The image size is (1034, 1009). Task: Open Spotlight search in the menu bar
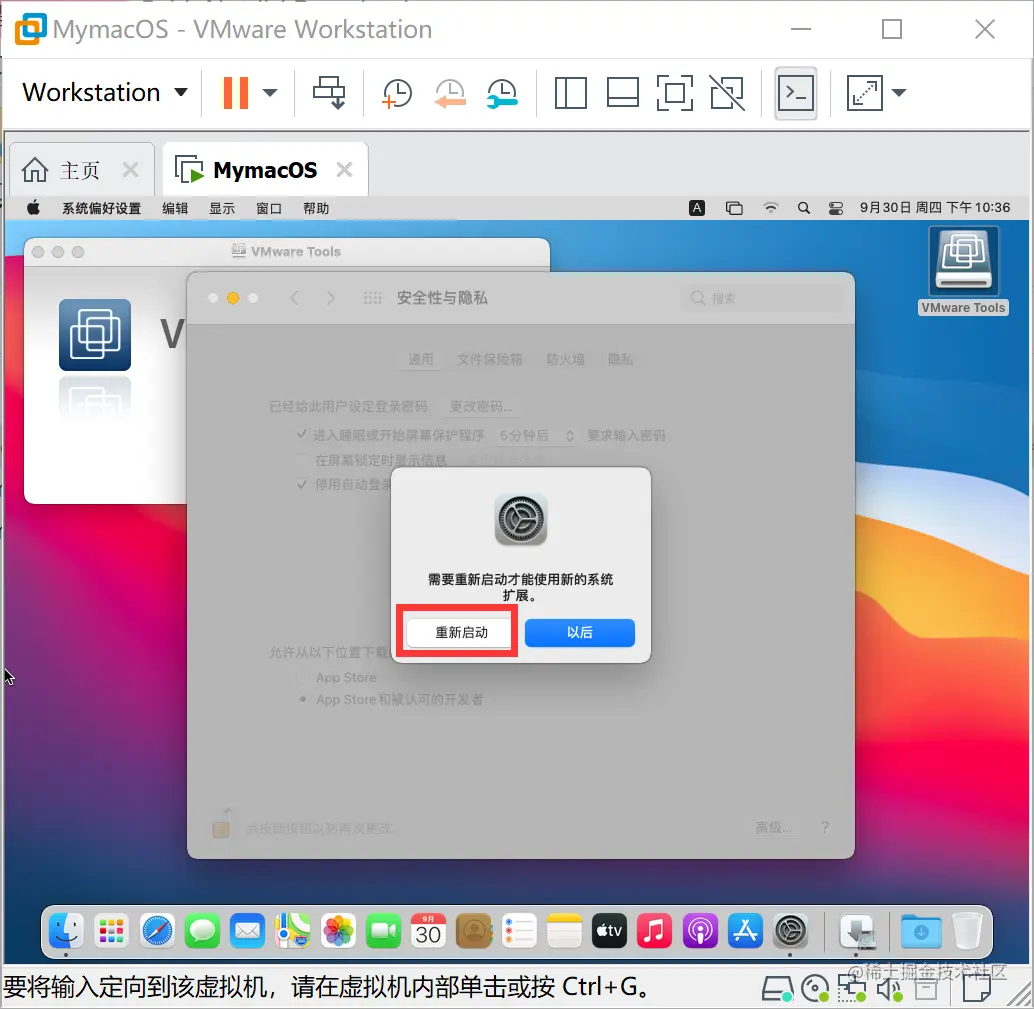(x=803, y=208)
